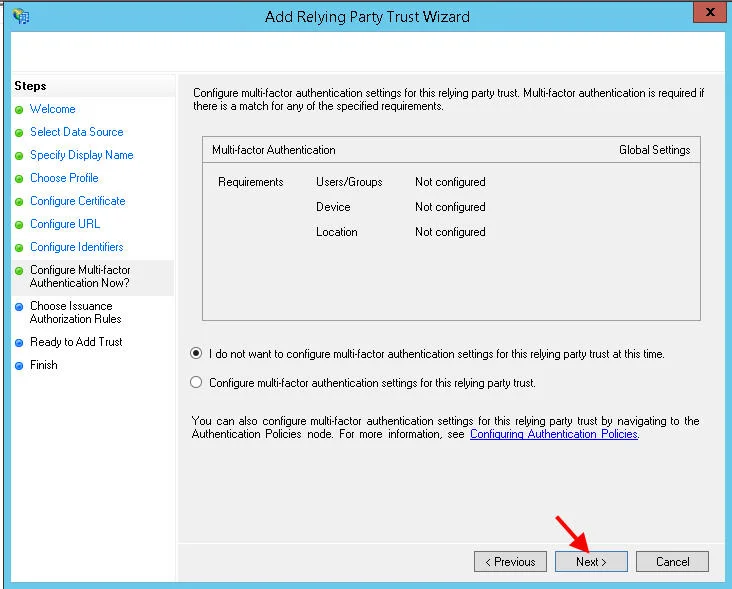732x589 pixels.
Task: Cancel the wizard
Action: tap(672, 561)
